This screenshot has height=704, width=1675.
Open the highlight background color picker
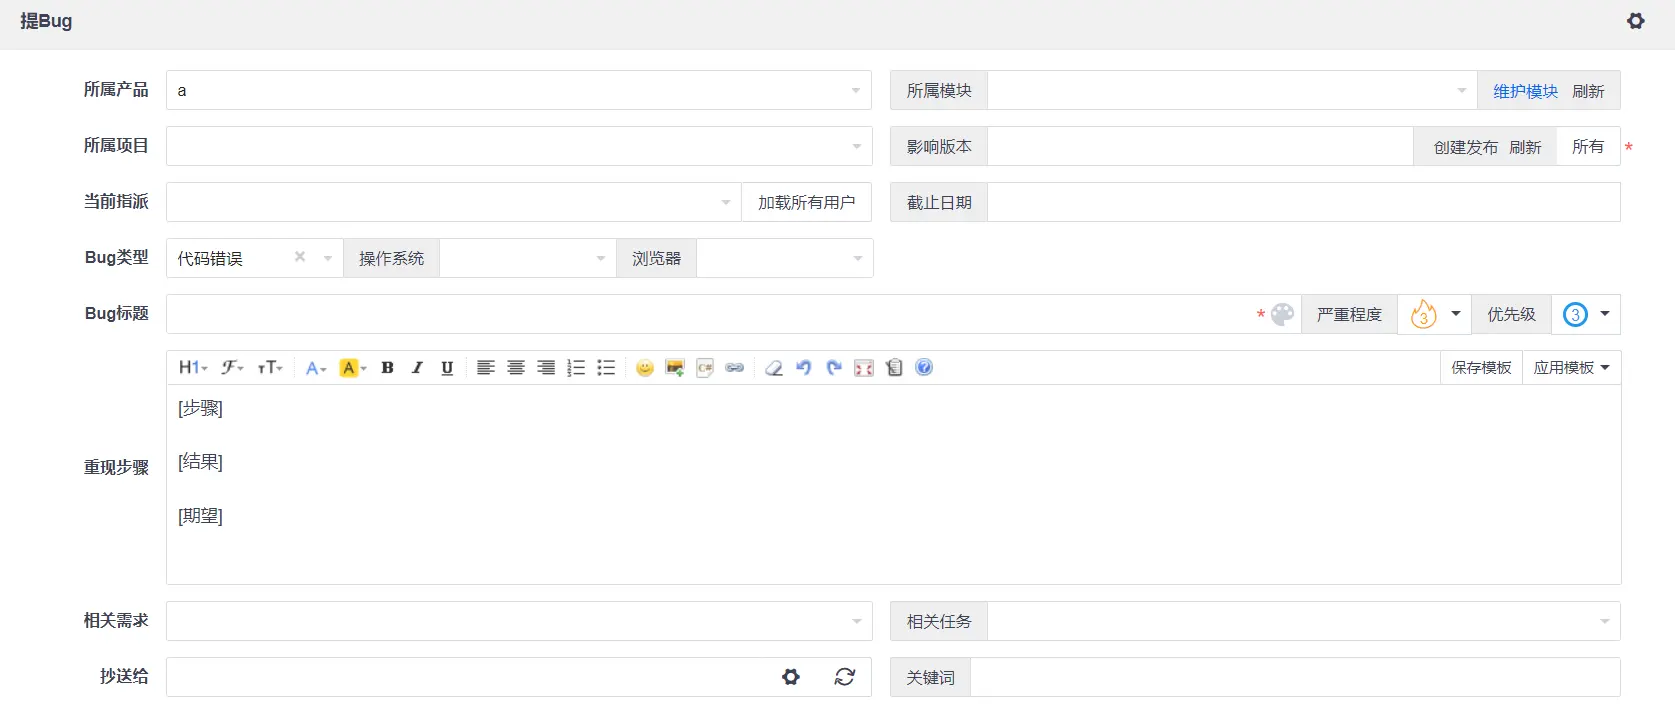(353, 368)
